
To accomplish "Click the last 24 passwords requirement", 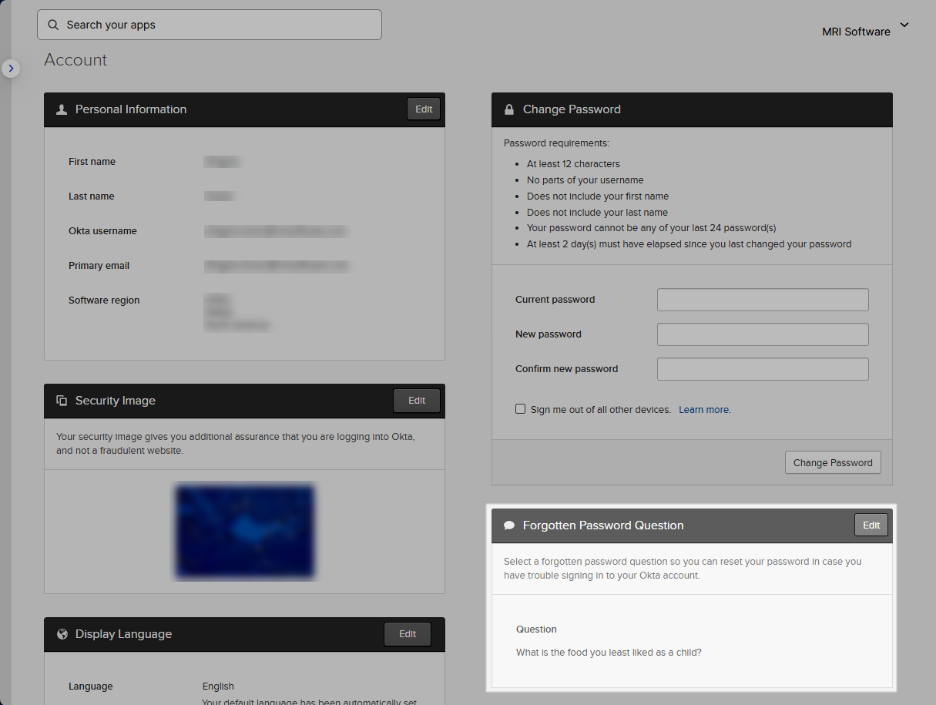I will [x=651, y=227].
